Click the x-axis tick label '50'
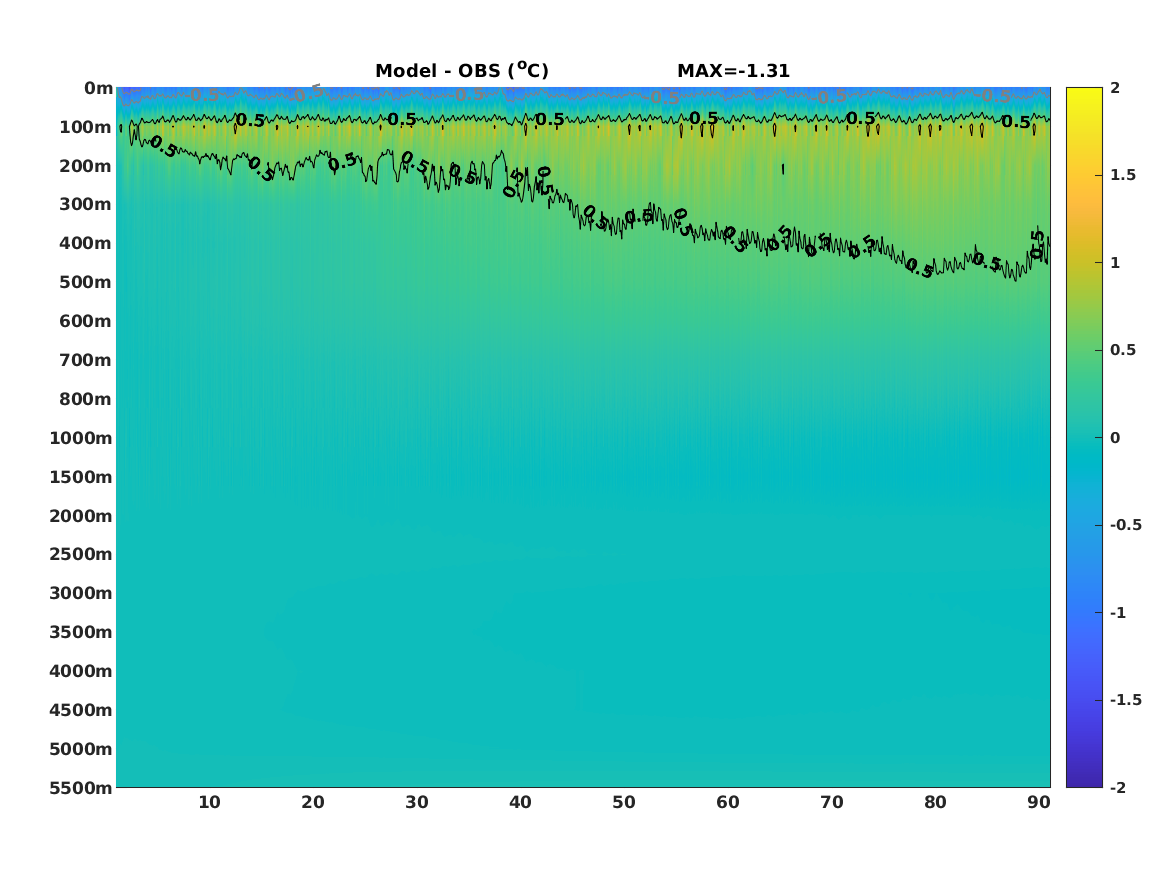 pos(624,802)
